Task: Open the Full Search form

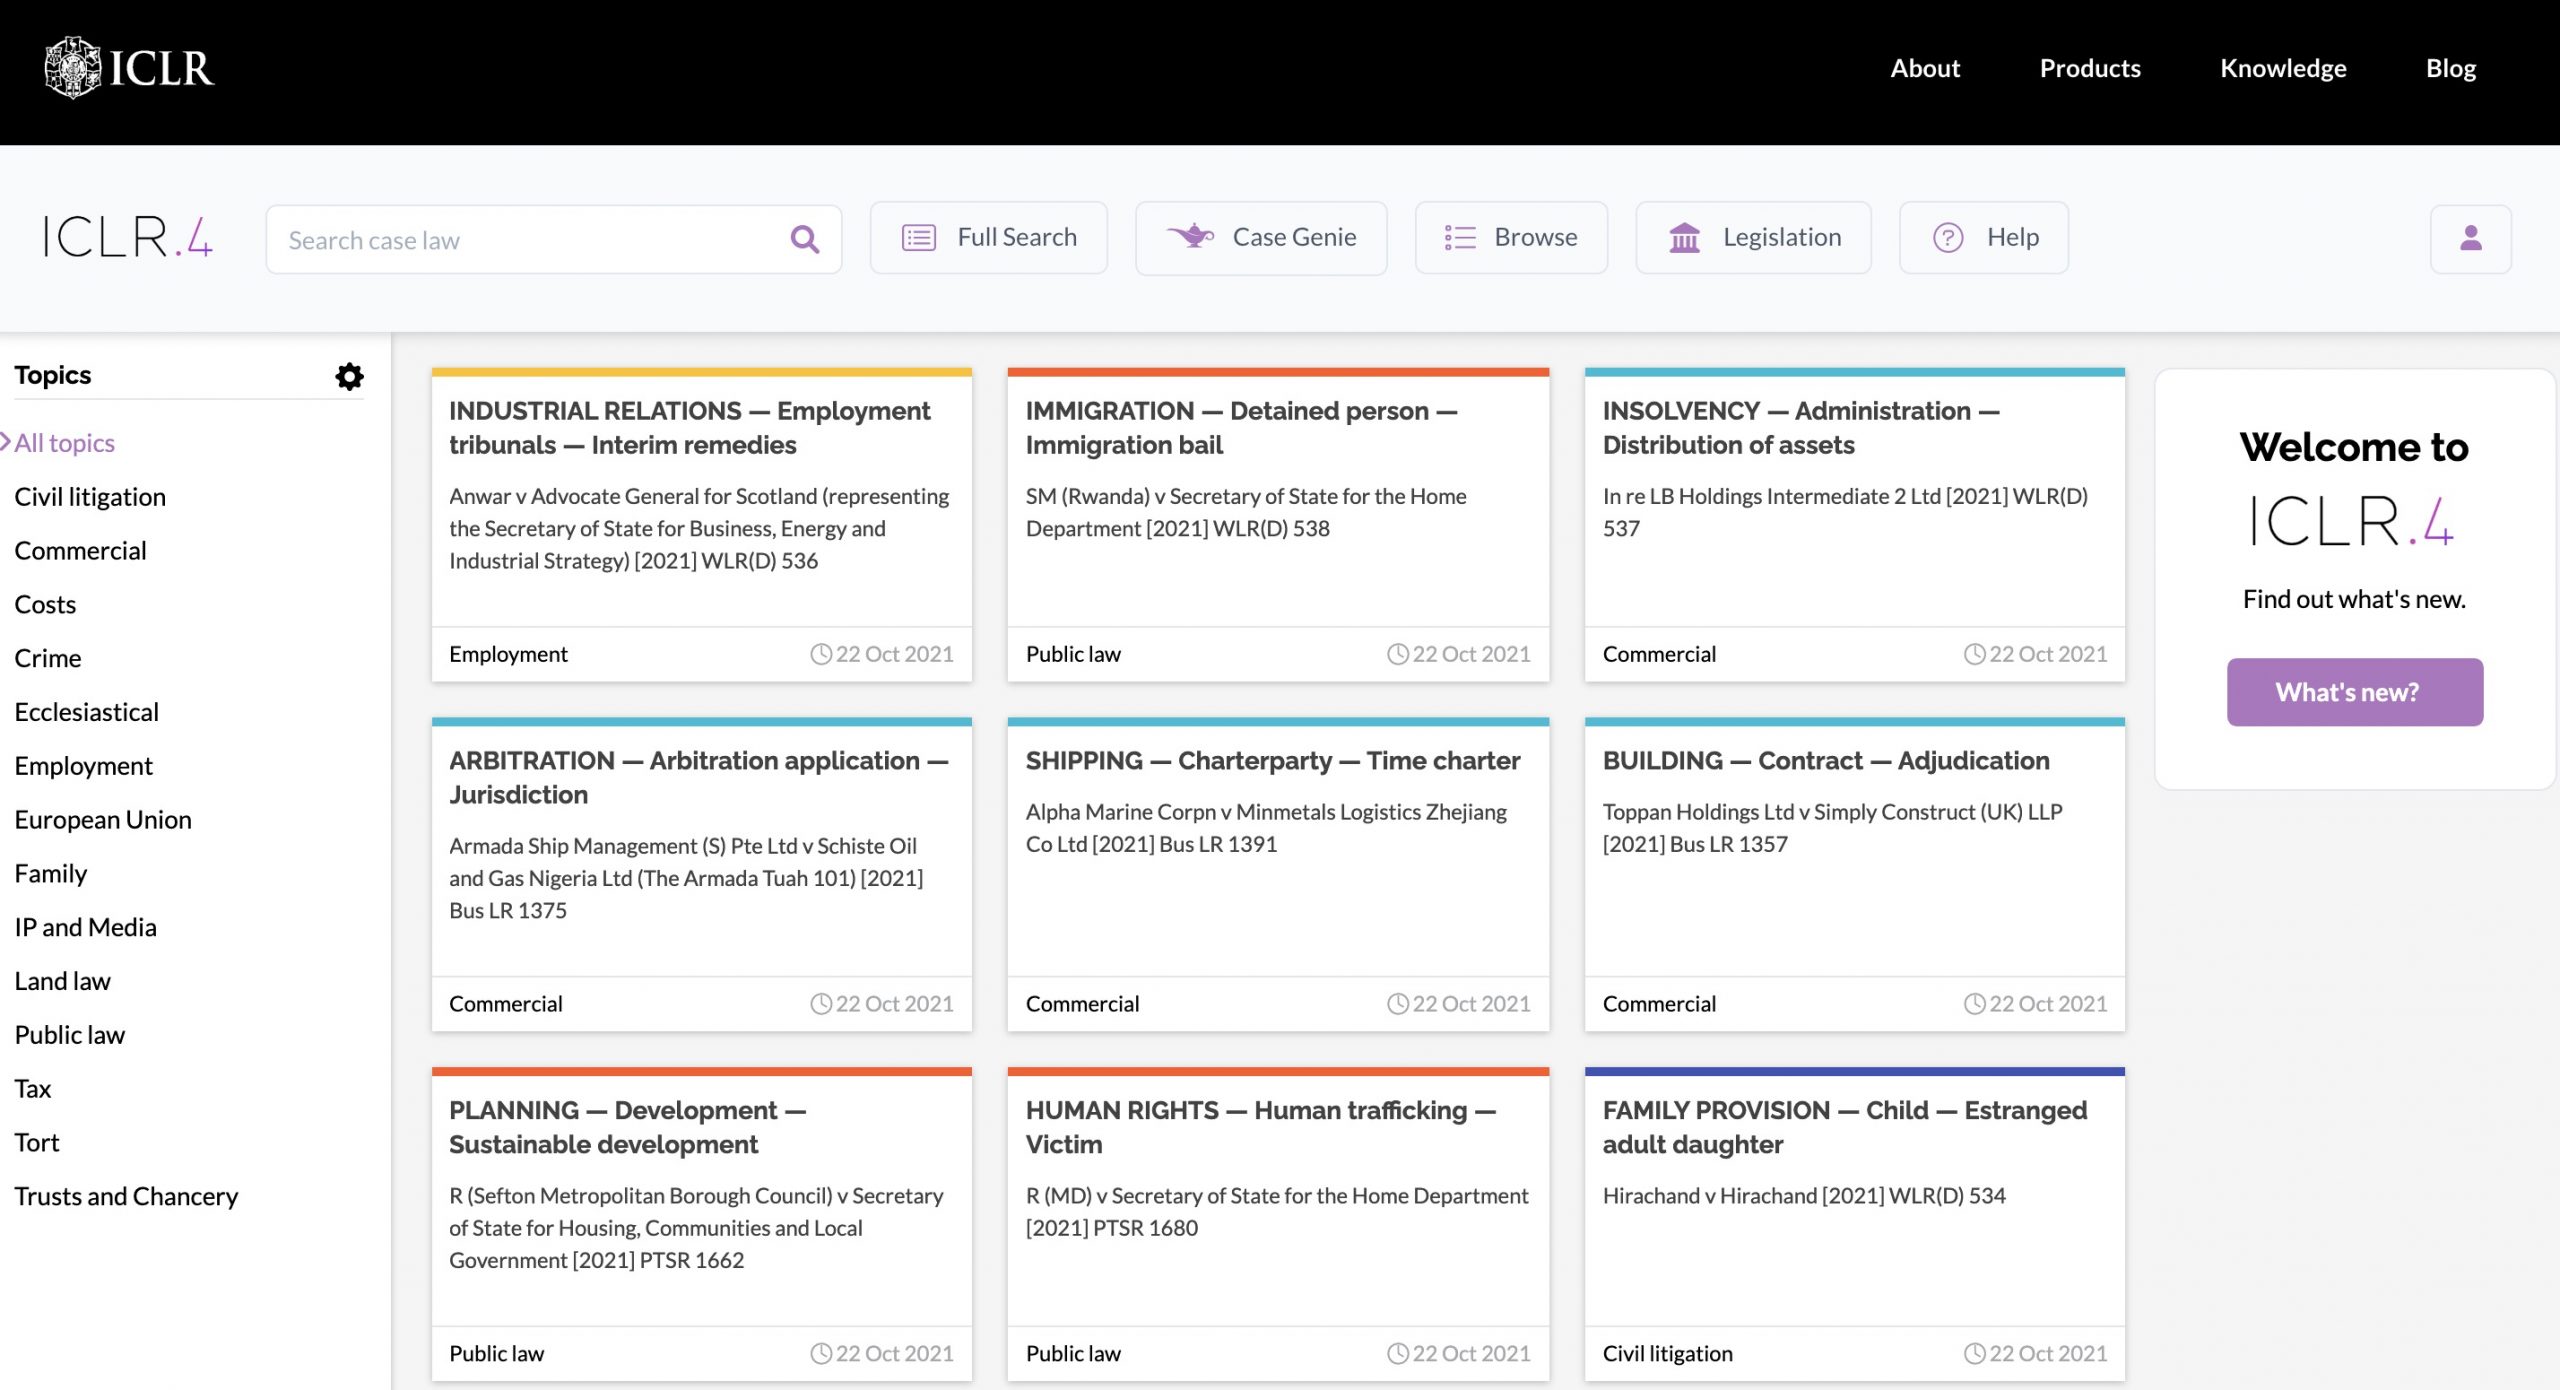Action: (x=988, y=238)
